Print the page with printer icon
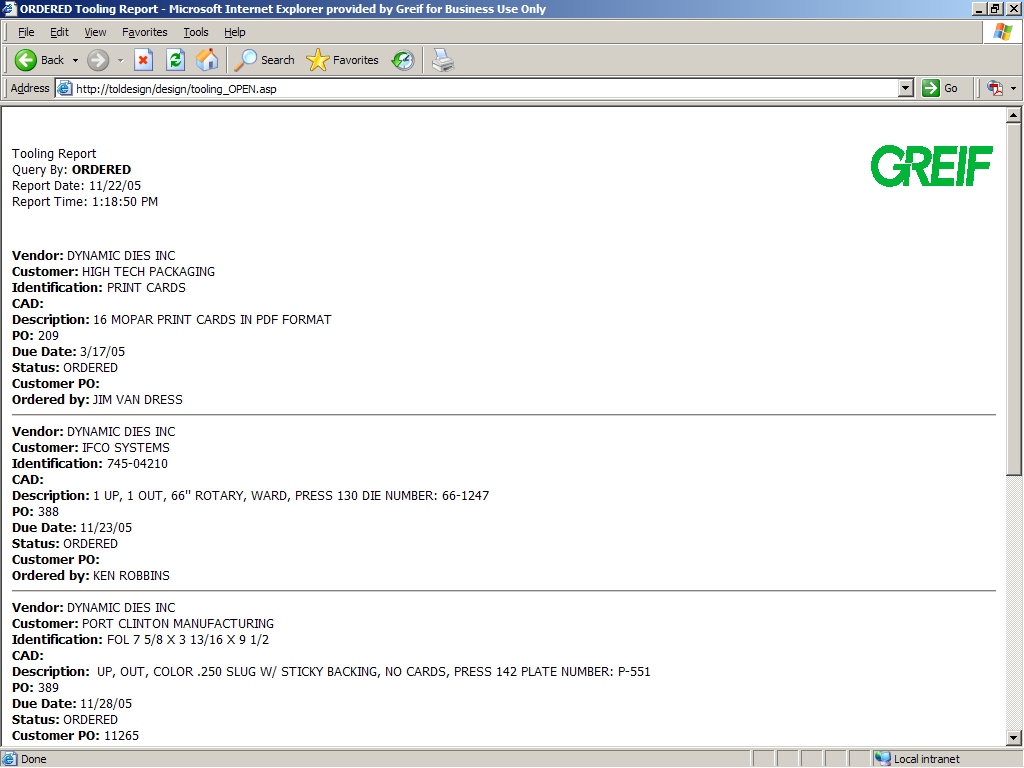Screen dimensions: 1024x768 tap(443, 60)
